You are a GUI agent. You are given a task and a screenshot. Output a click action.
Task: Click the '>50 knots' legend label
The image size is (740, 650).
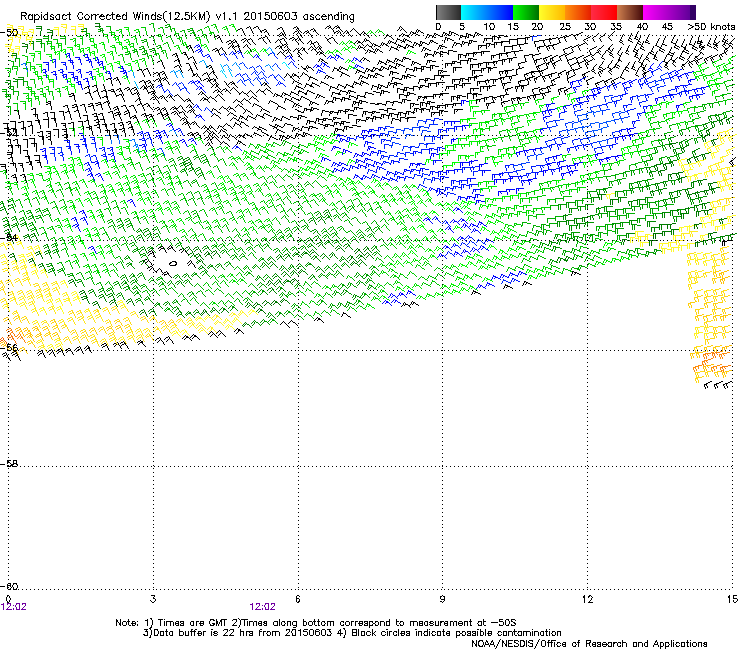pyautogui.click(x=711, y=26)
